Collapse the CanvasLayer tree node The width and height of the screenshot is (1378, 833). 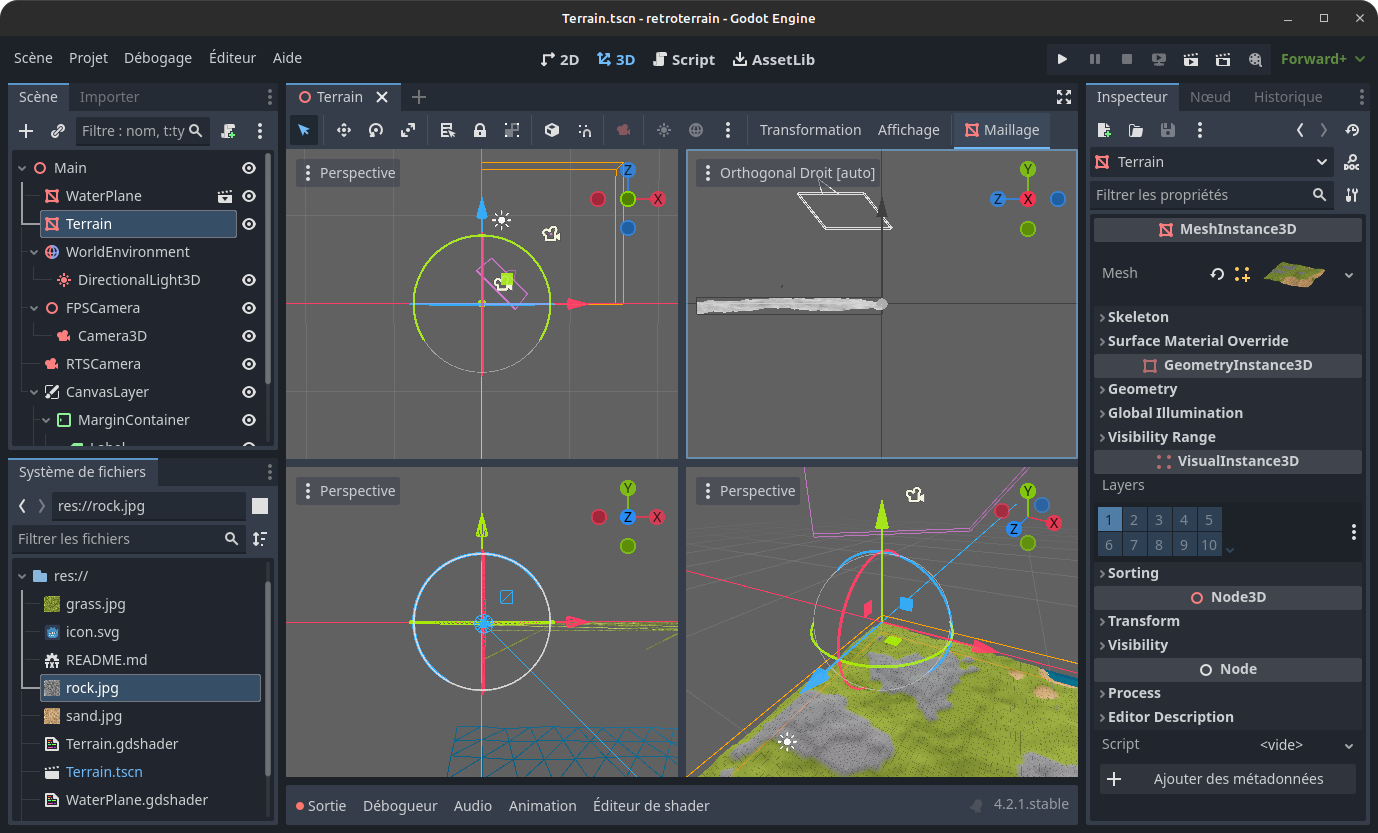[x=35, y=392]
